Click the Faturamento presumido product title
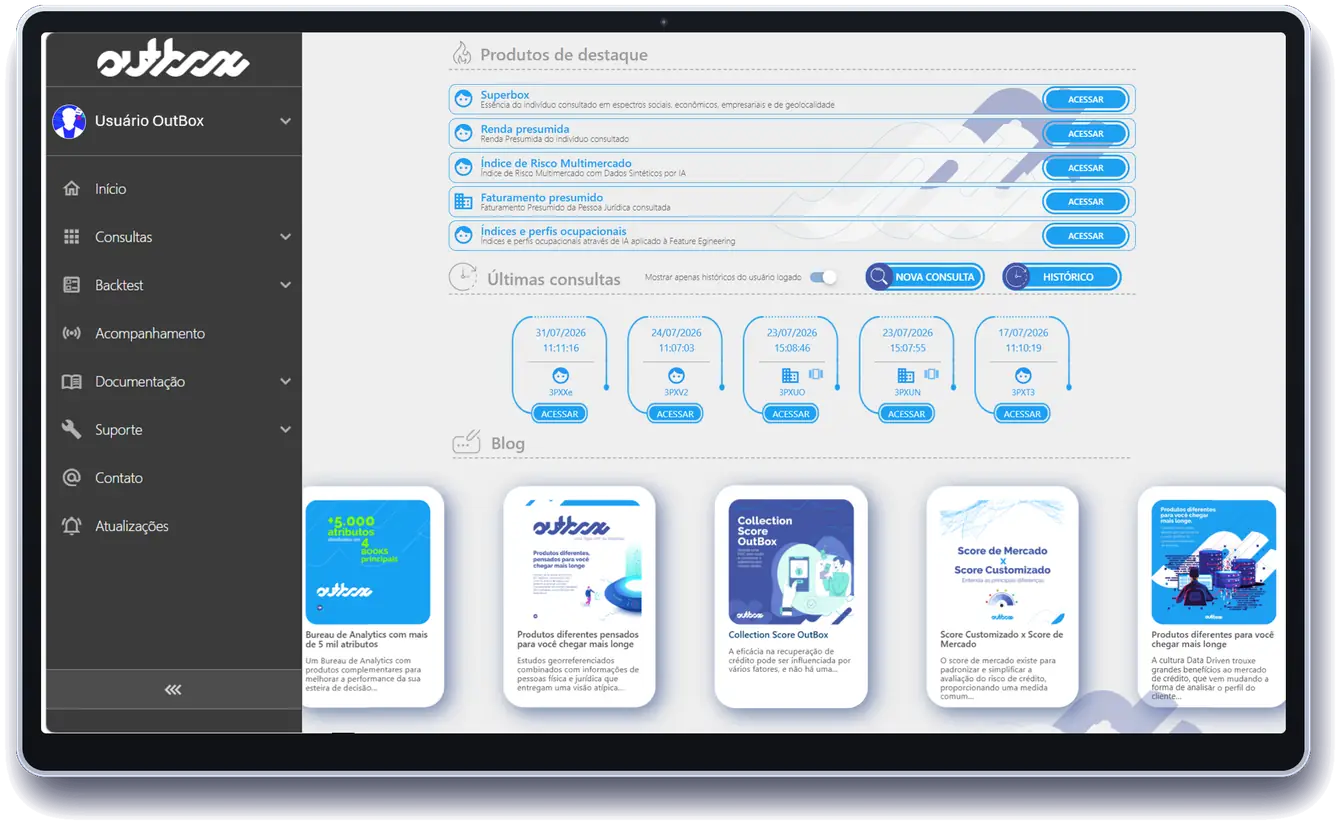 point(542,197)
